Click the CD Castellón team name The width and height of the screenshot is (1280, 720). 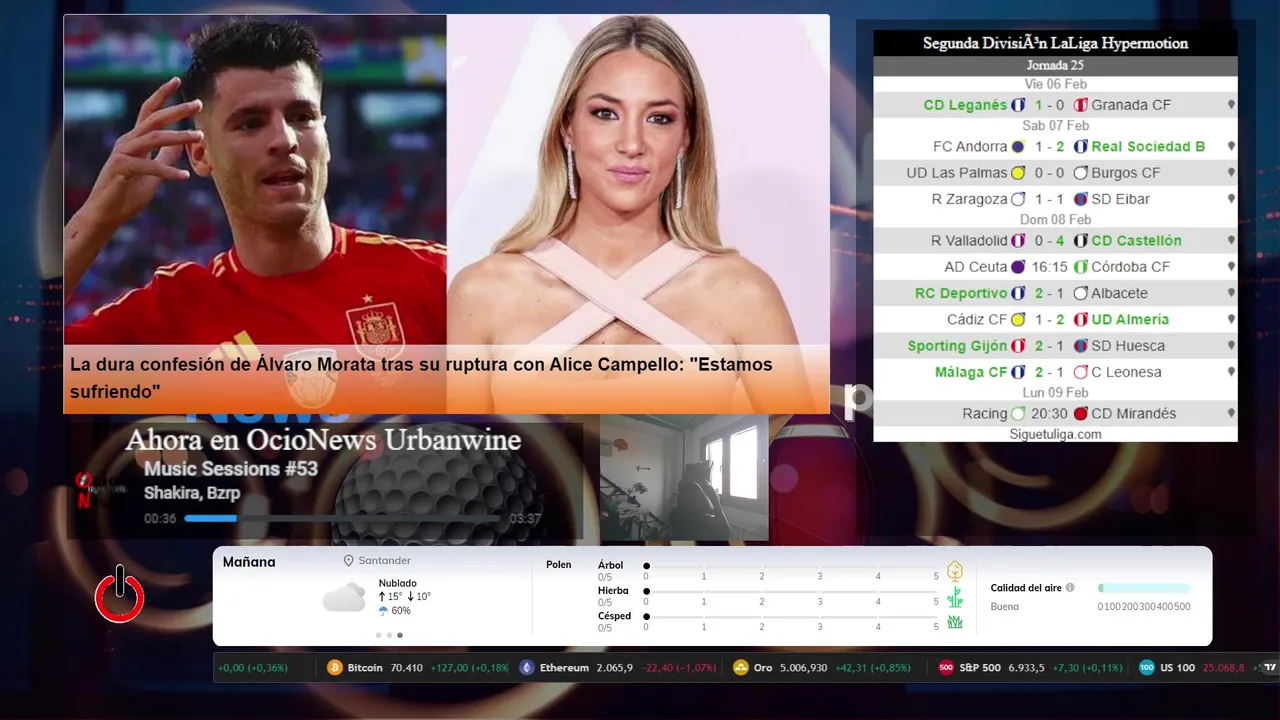point(1136,241)
